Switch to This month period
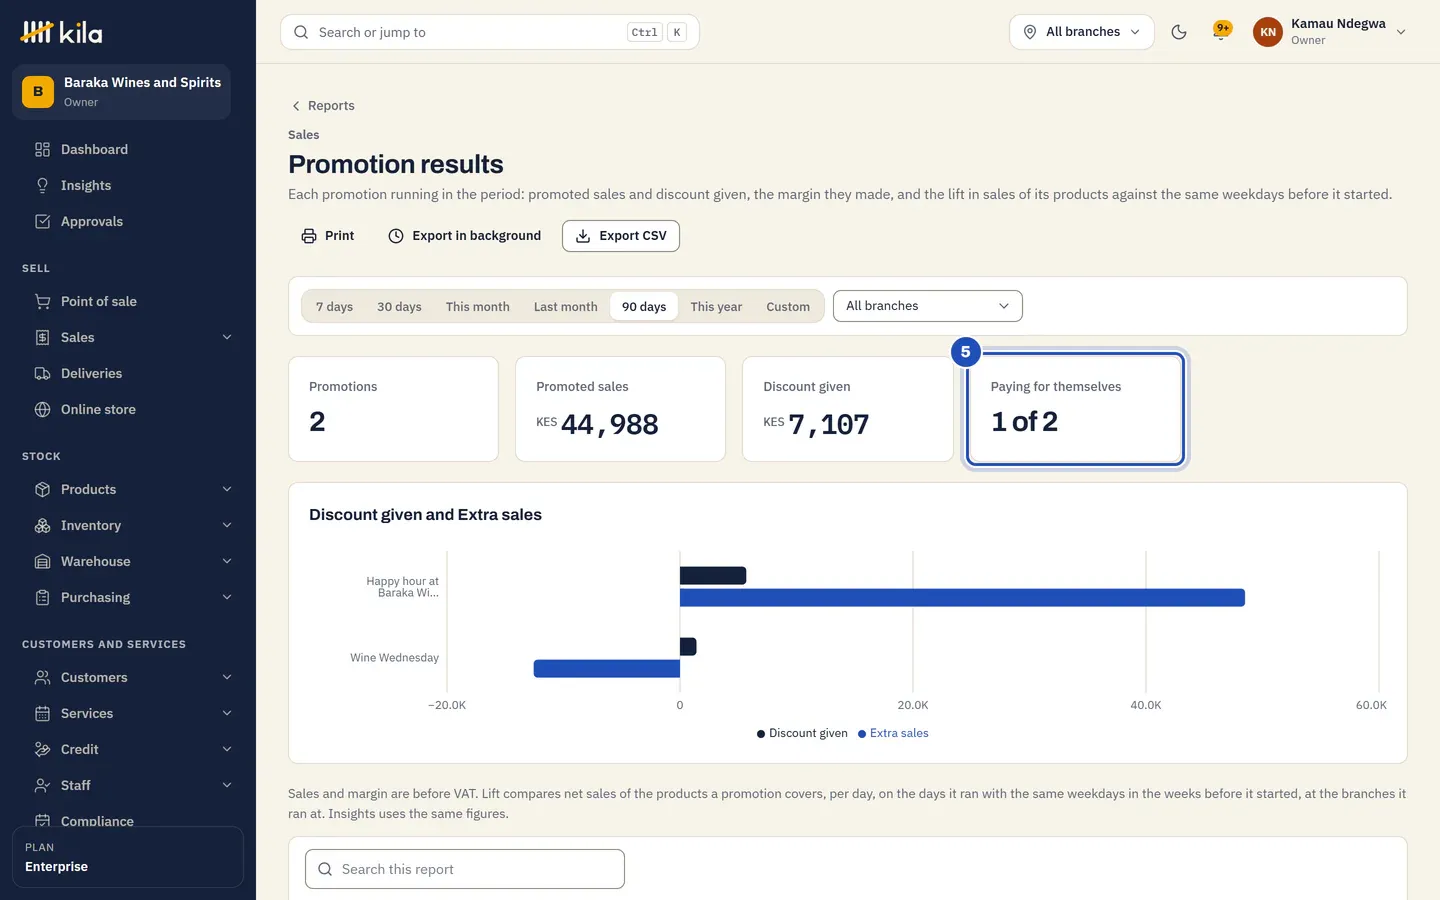The width and height of the screenshot is (1440, 900). [x=478, y=307]
